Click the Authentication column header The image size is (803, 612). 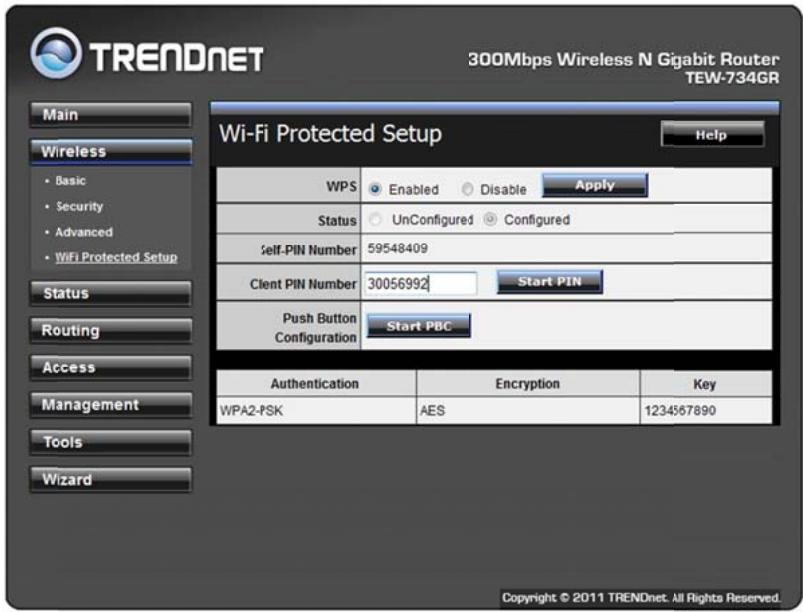[314, 384]
